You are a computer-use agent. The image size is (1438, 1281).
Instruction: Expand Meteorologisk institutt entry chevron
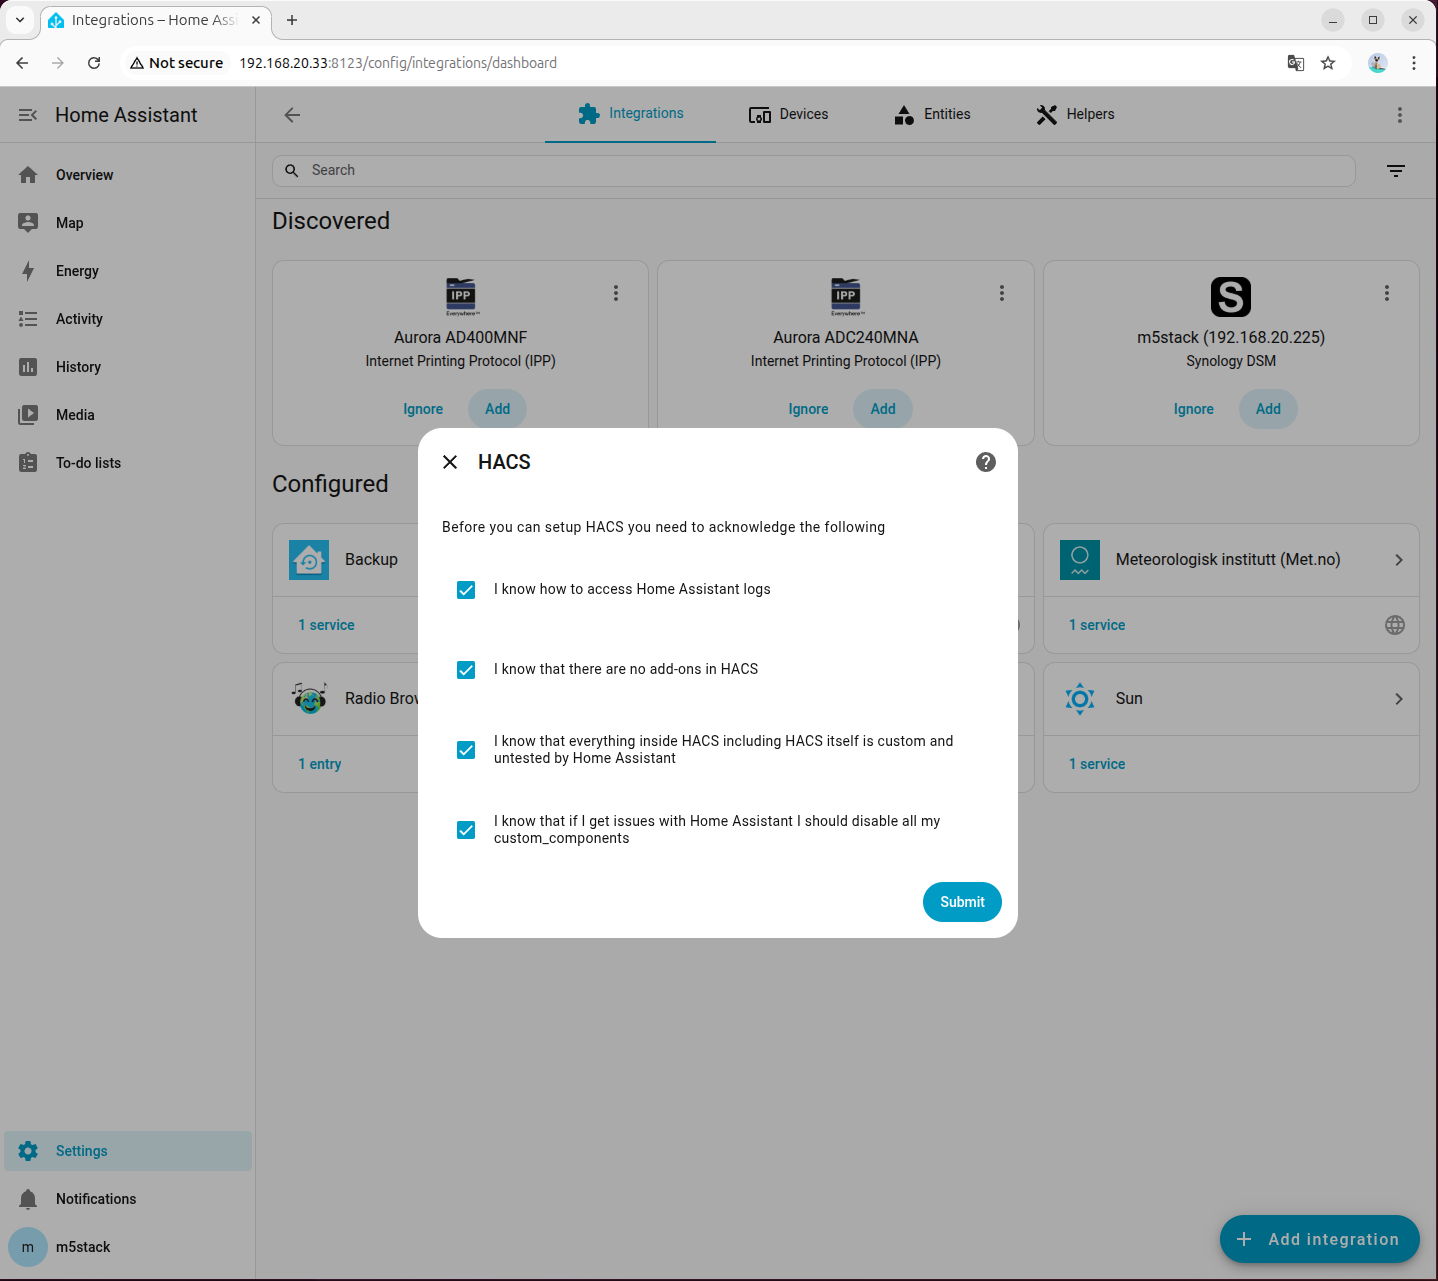[1398, 560]
